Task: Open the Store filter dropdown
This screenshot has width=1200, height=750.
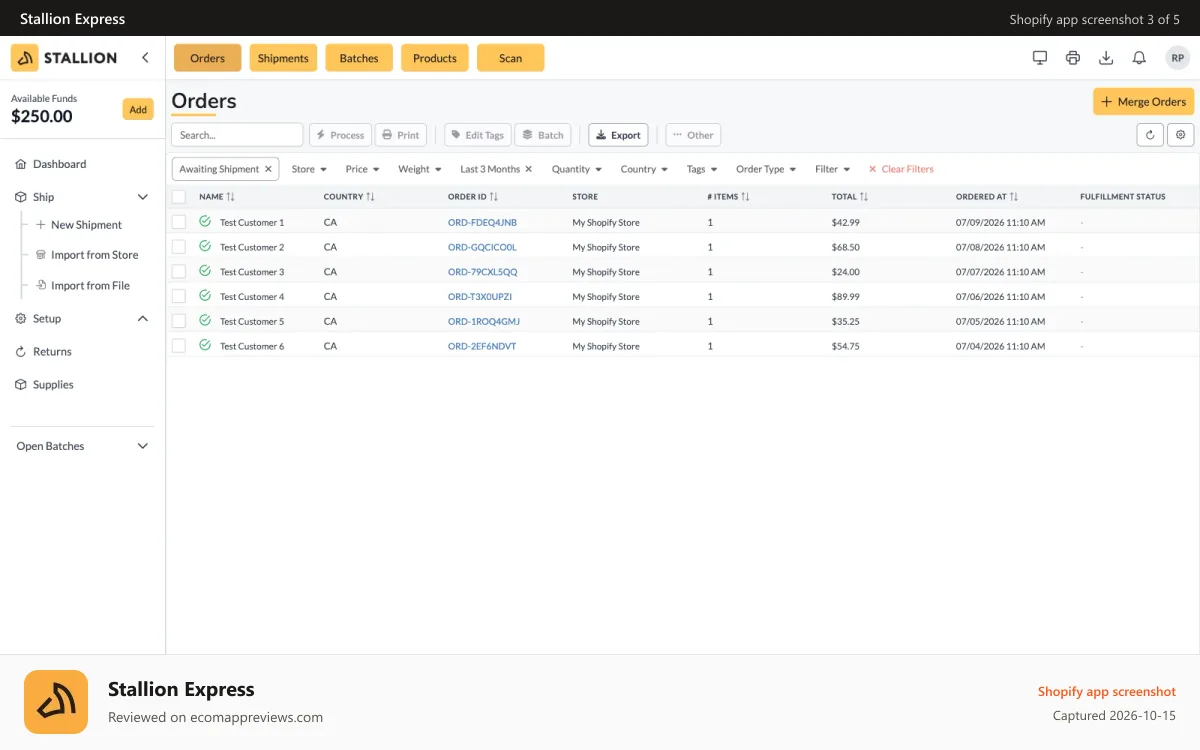Action: click(x=309, y=169)
